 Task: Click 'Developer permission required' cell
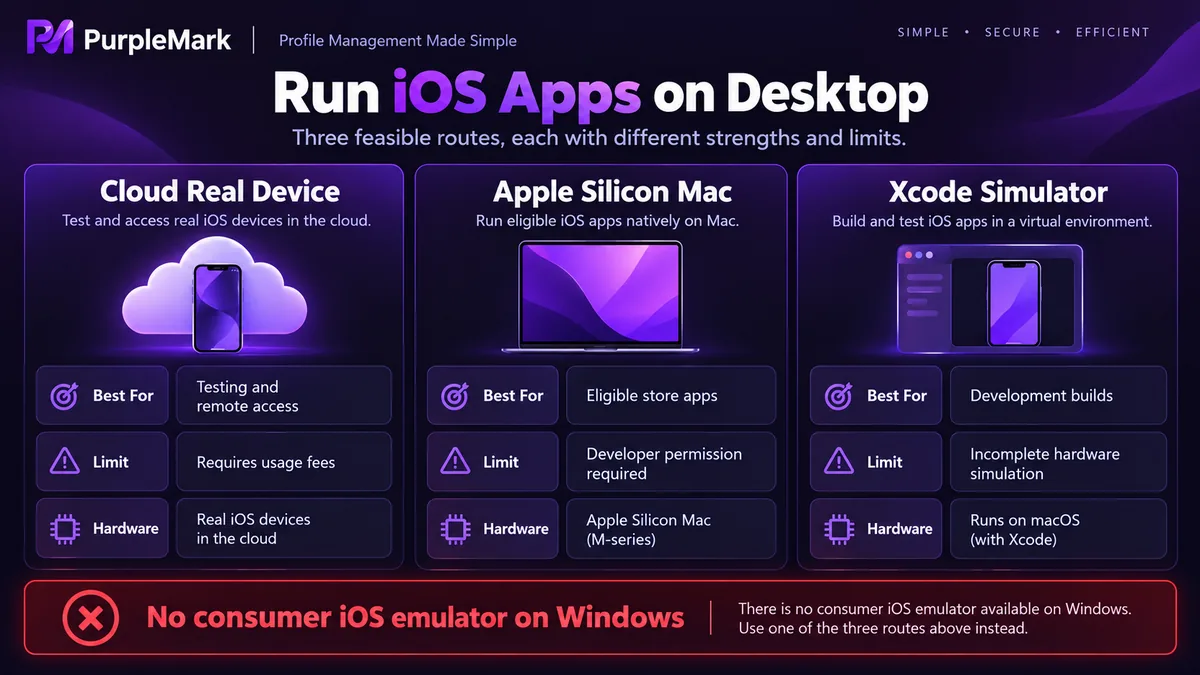671,462
